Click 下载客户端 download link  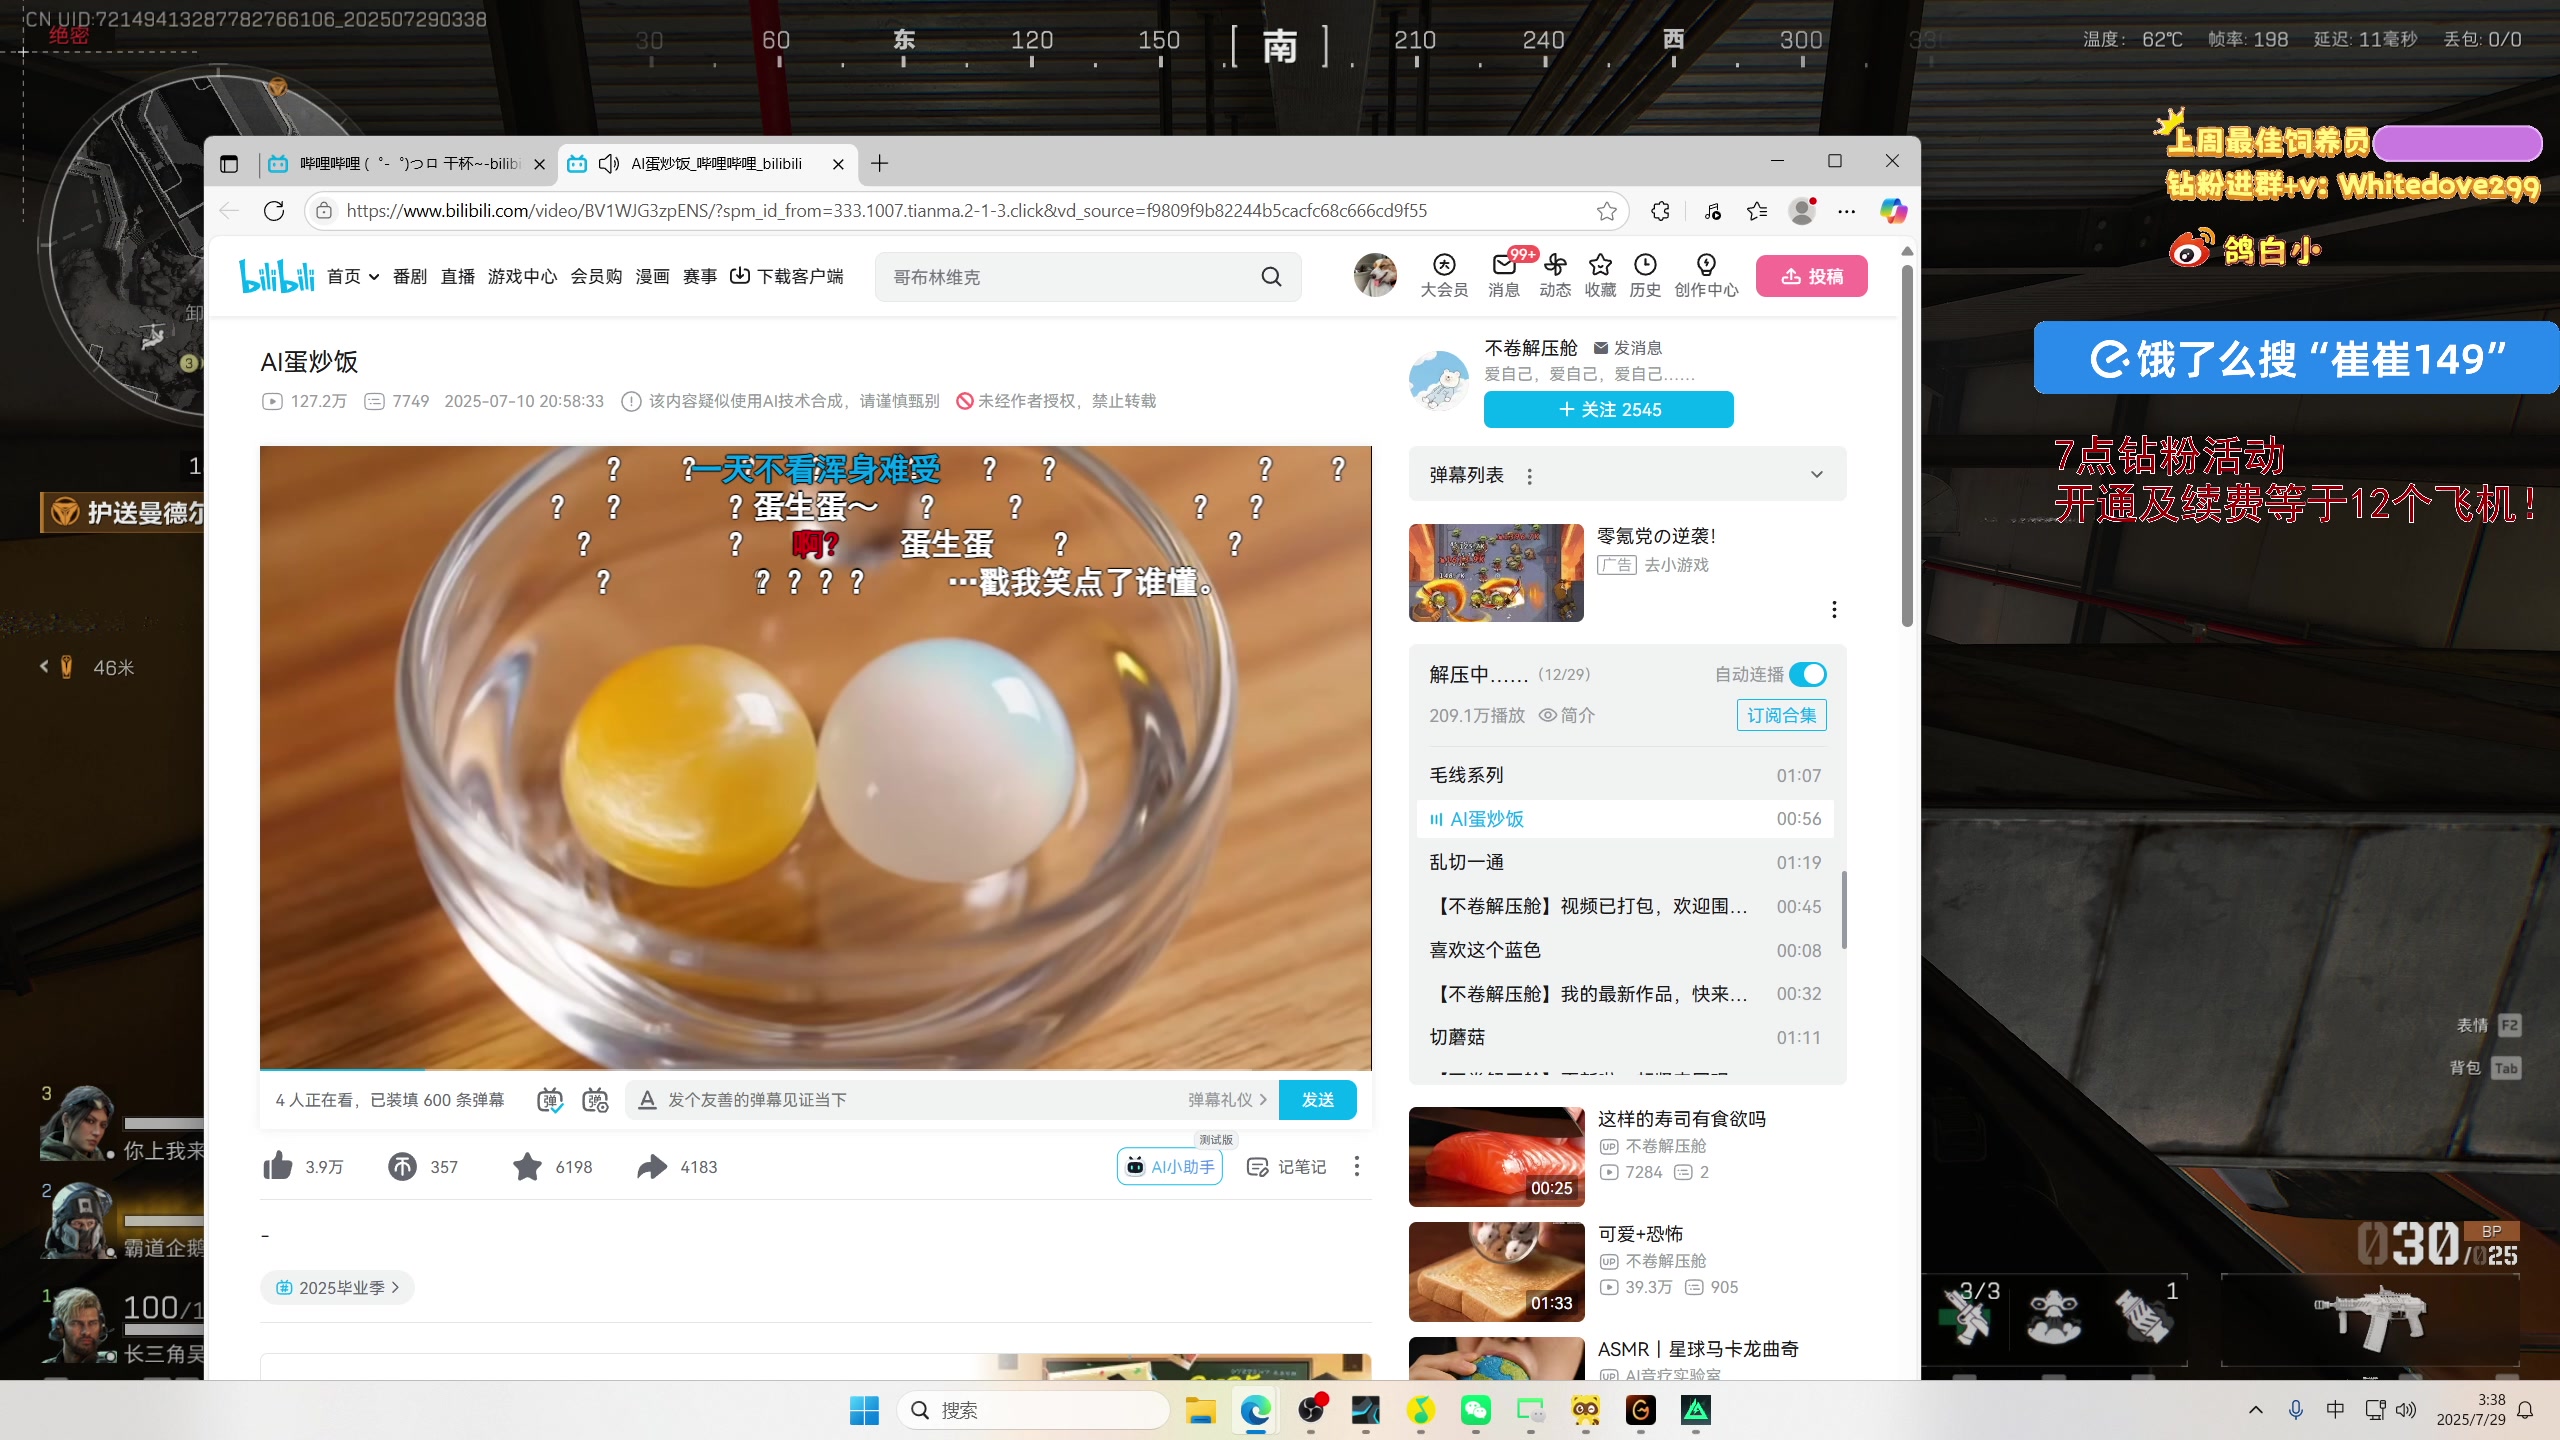tap(786, 277)
